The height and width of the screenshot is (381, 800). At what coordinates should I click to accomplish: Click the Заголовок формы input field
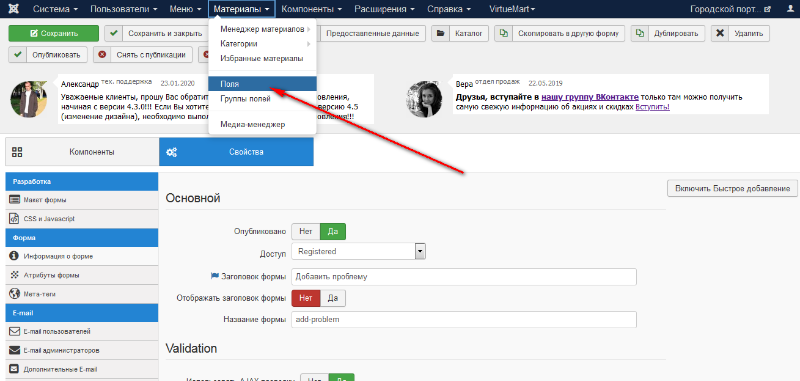point(464,277)
